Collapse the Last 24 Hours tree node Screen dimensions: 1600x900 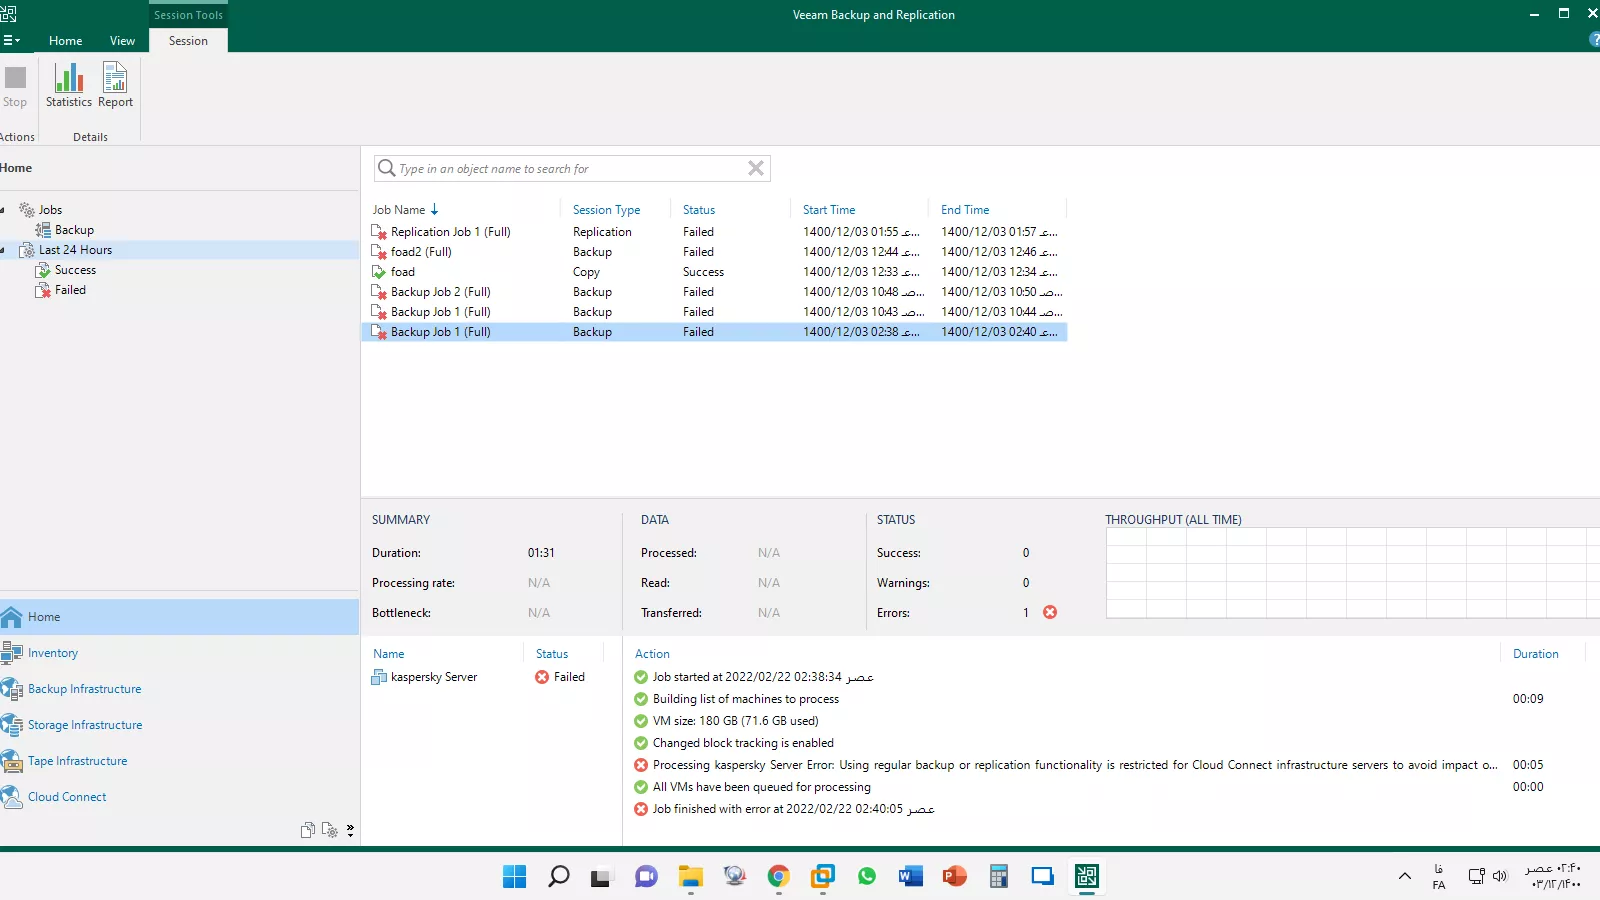(x=3, y=250)
